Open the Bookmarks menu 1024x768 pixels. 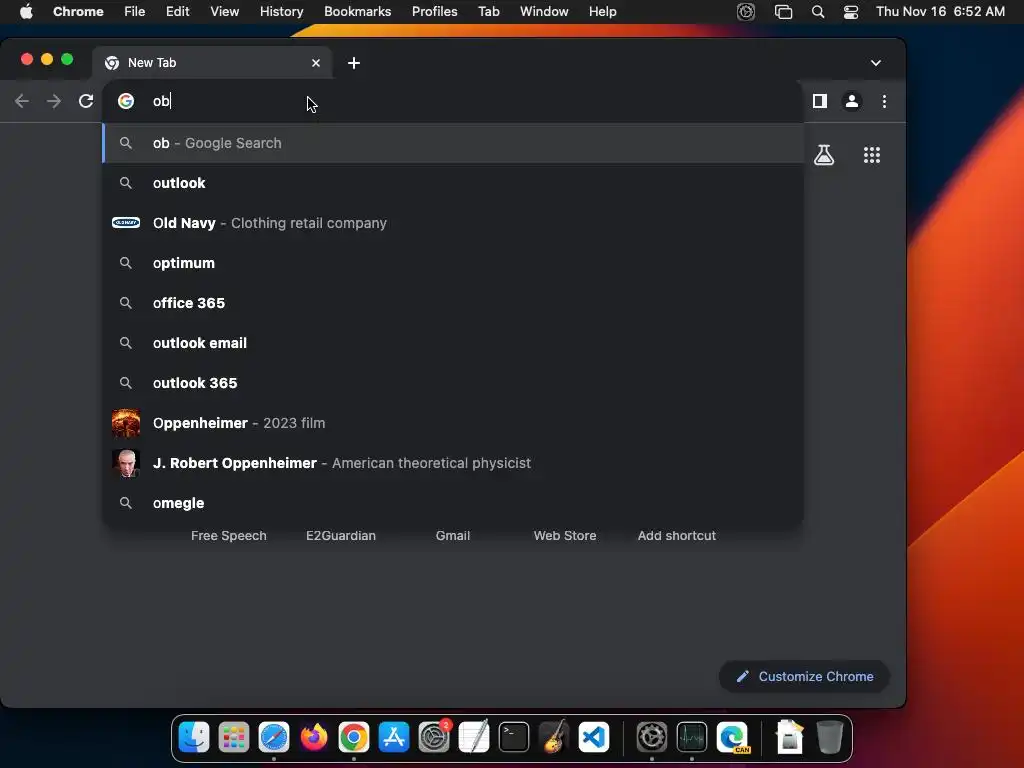pyautogui.click(x=357, y=11)
